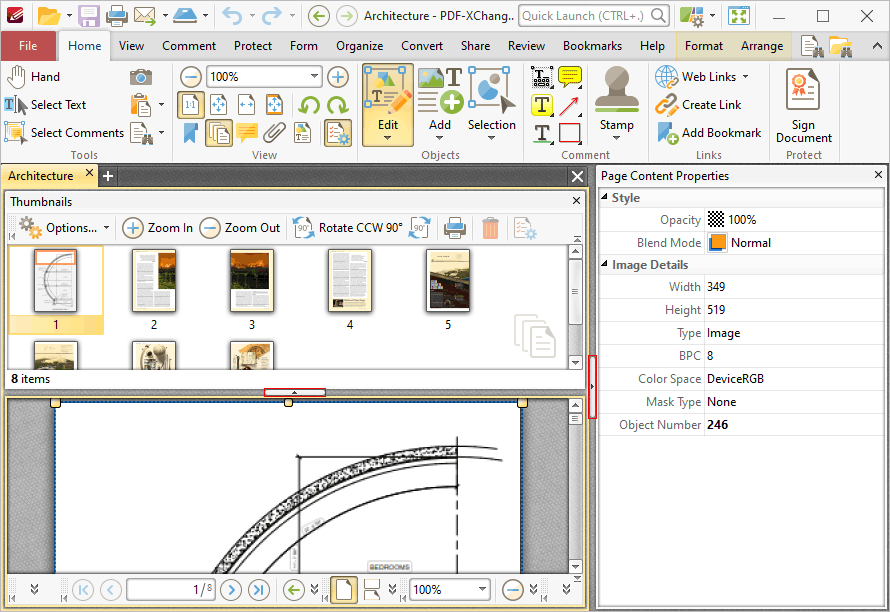Activate the Select Comments tool
This screenshot has height=612, width=890.
pyautogui.click(x=64, y=132)
